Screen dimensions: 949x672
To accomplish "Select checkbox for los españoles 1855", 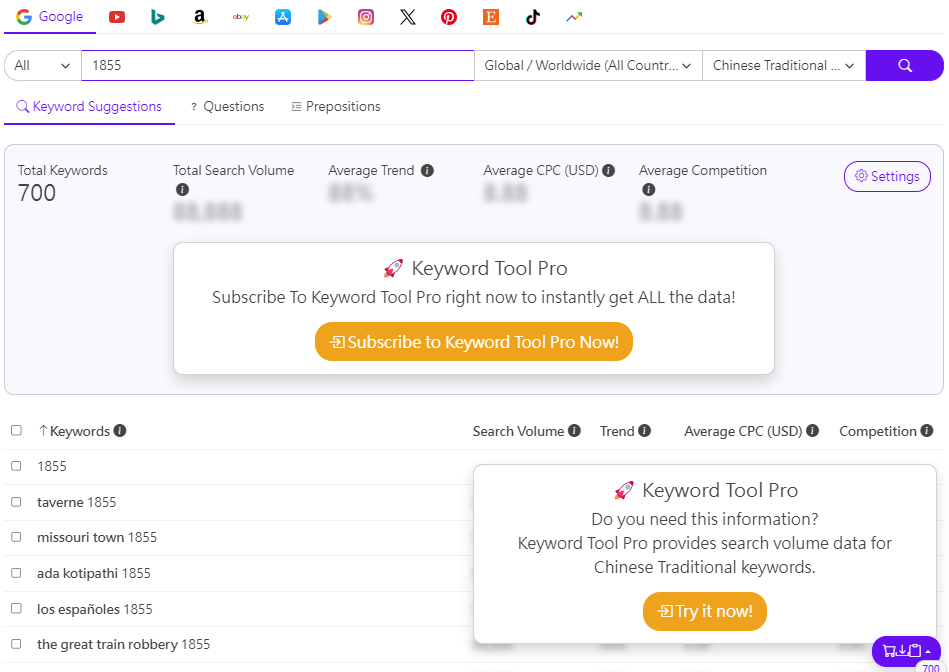I will pos(16,608).
